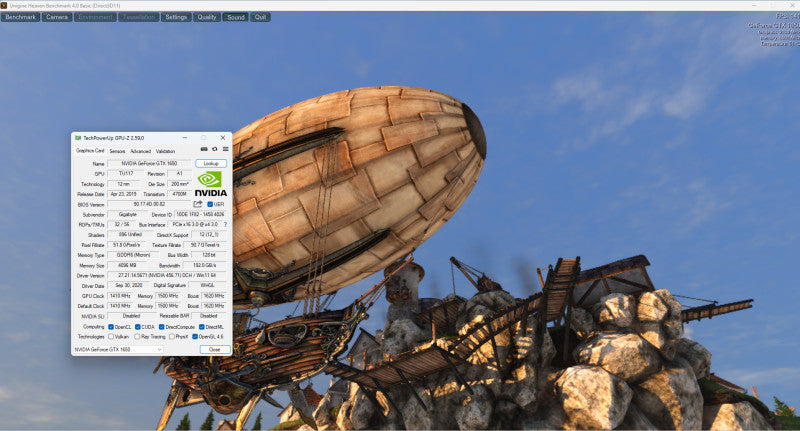Click the Lookup button
This screenshot has height=431, width=800.
click(211, 163)
